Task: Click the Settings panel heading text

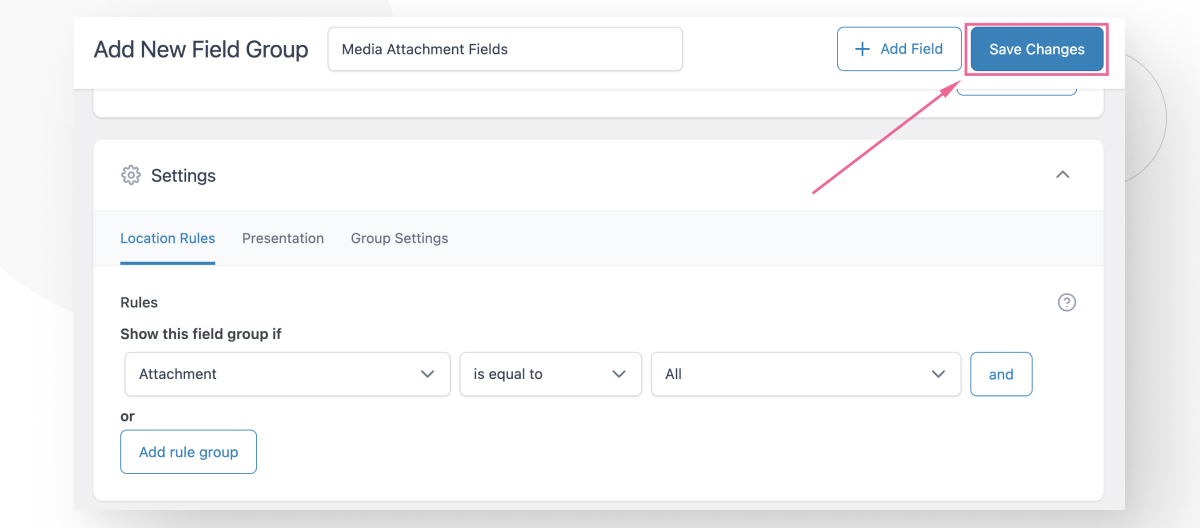Action: [183, 175]
